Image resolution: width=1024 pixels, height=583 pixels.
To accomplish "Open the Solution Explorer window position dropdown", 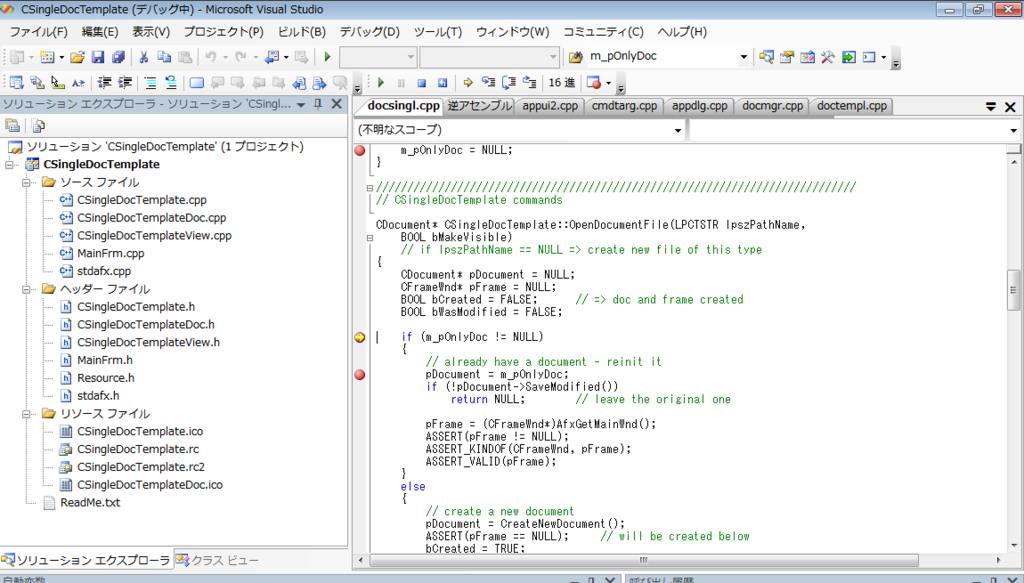I will [x=301, y=104].
